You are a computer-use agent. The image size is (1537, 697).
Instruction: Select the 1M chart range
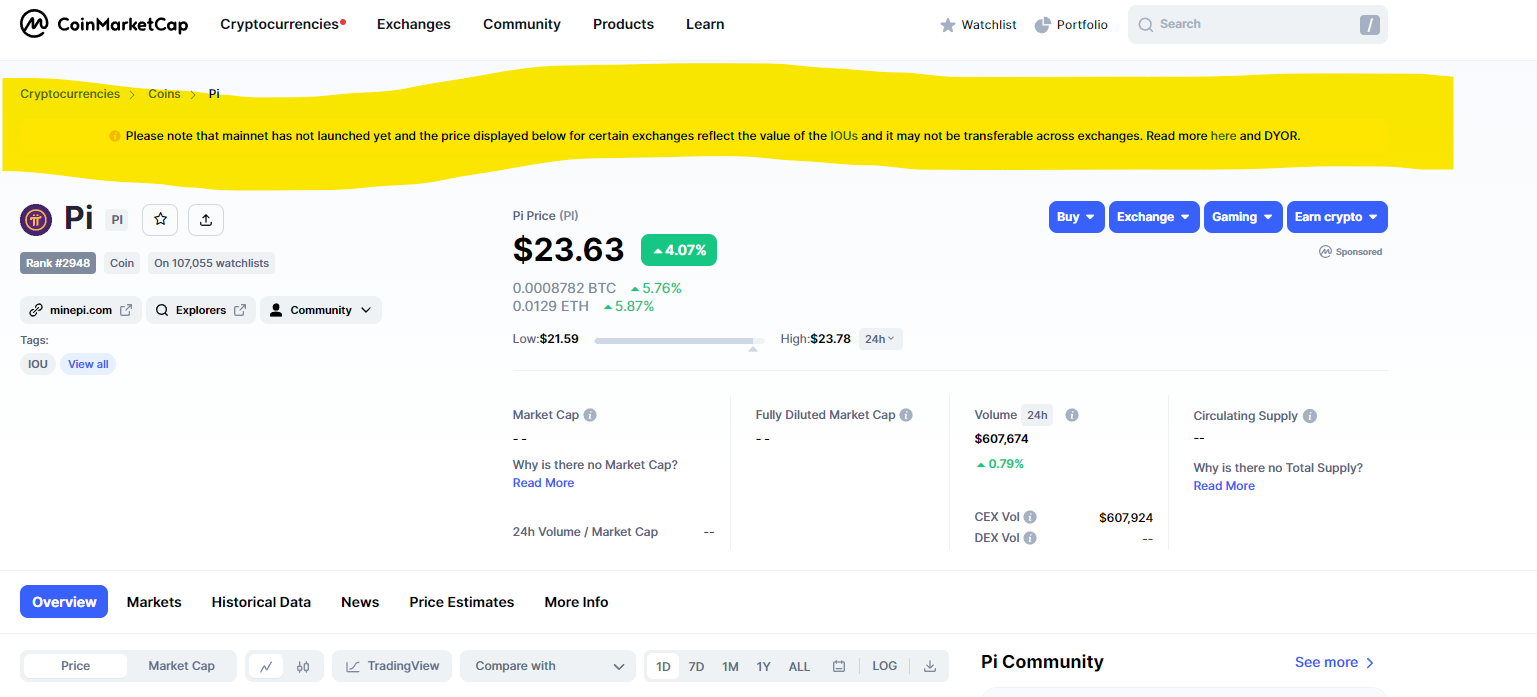coord(730,666)
